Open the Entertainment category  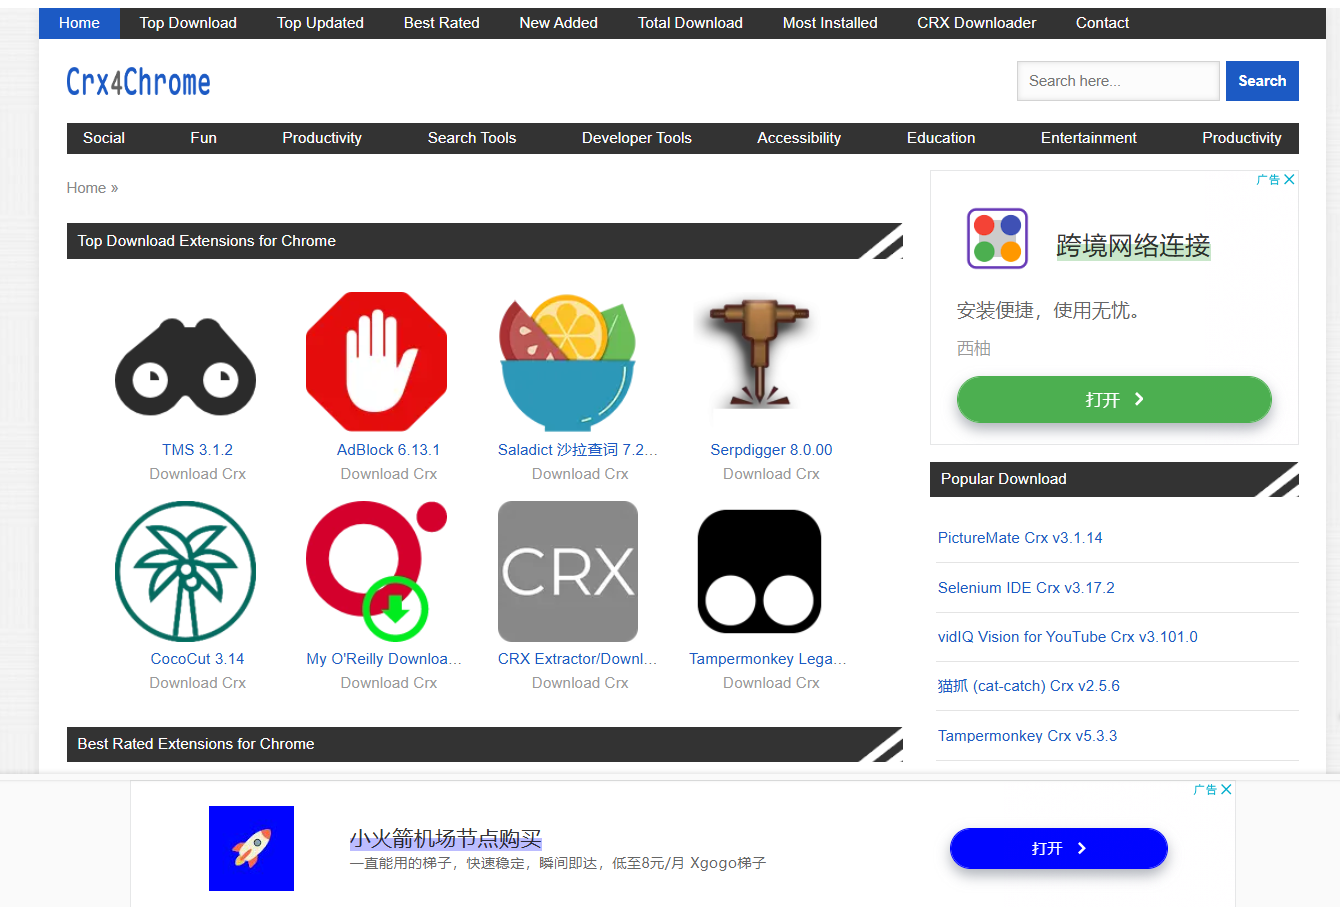(x=1088, y=138)
